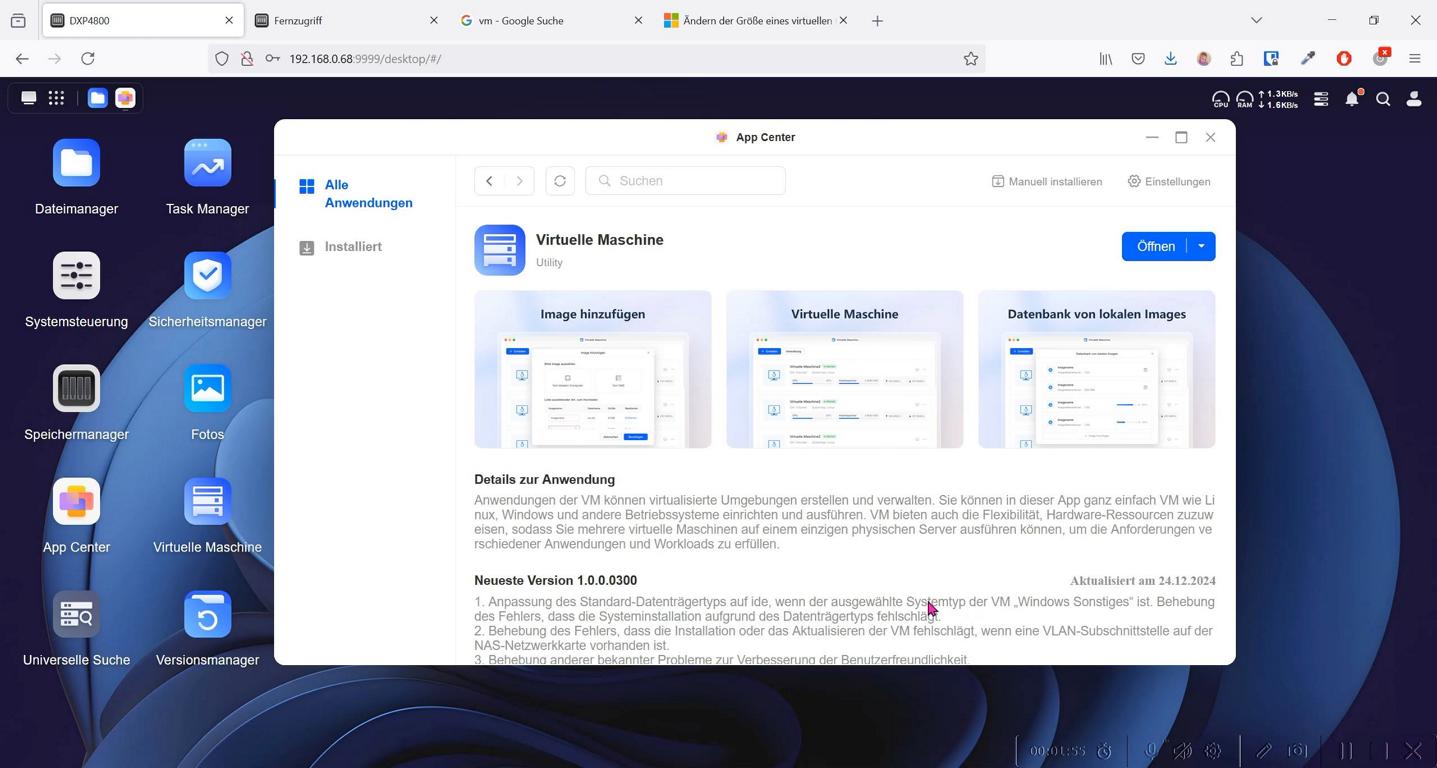Switch to the file manager taskbar shortcut
The image size is (1437, 768).
pos(97,98)
